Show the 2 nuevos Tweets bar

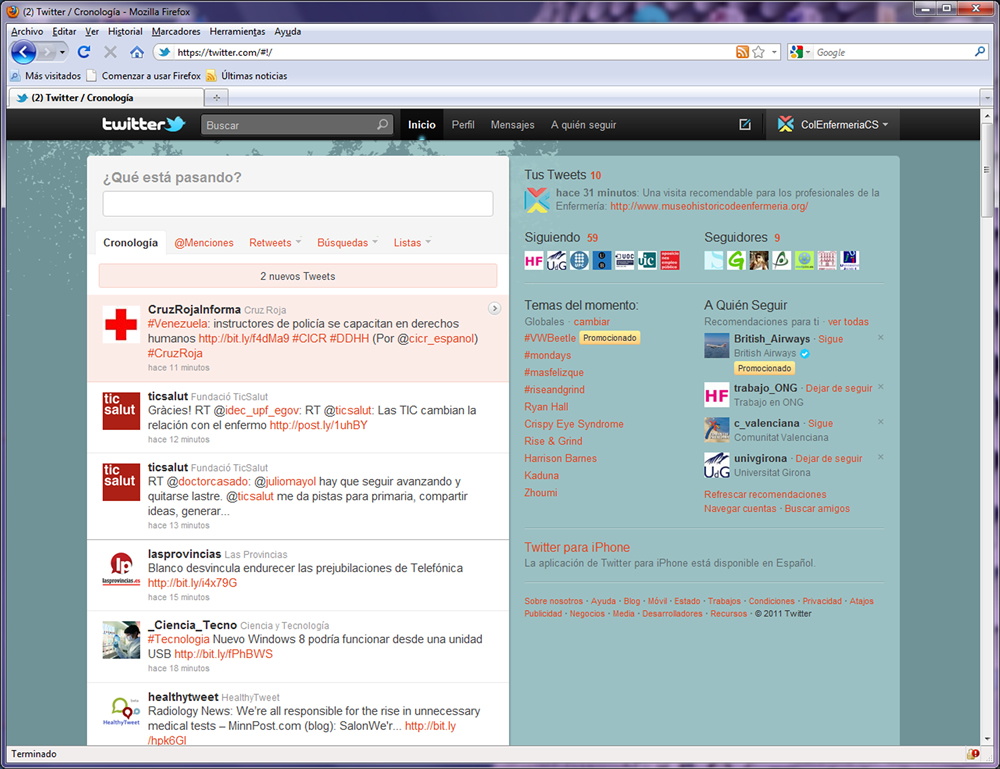tap(297, 276)
